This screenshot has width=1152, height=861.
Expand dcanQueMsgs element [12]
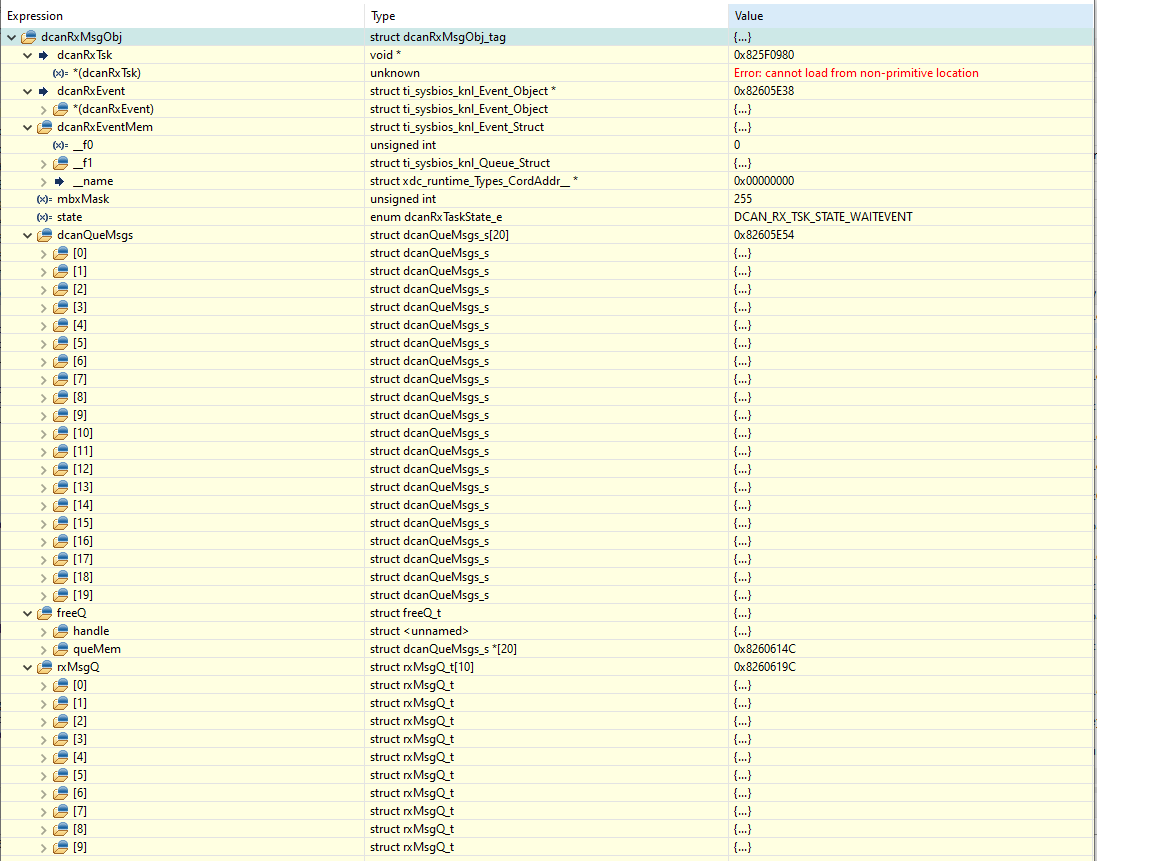tap(43, 469)
